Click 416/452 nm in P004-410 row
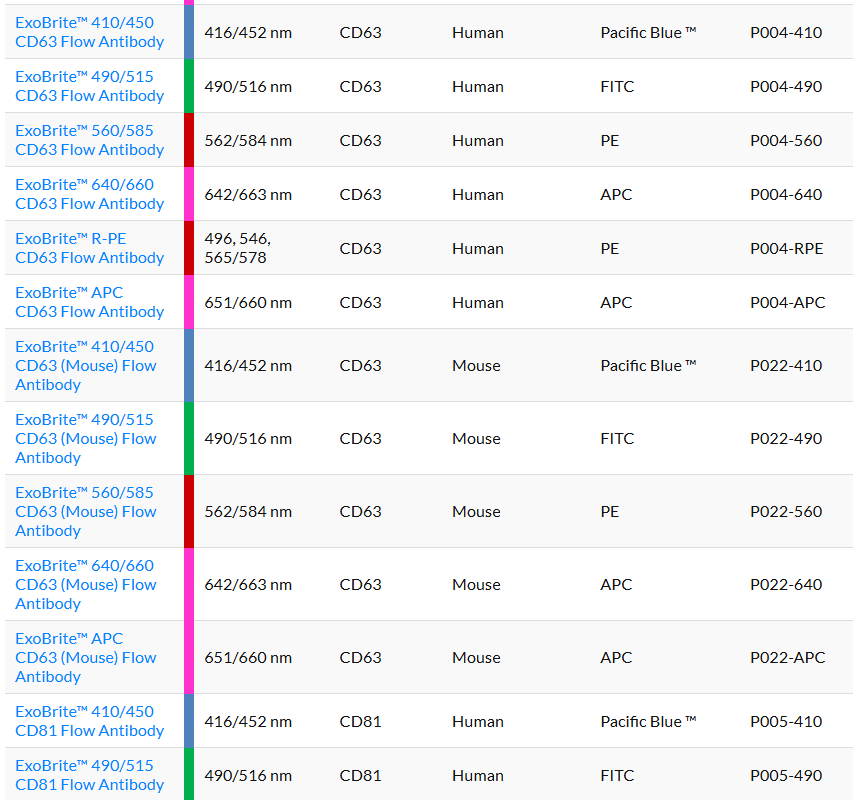 point(248,33)
